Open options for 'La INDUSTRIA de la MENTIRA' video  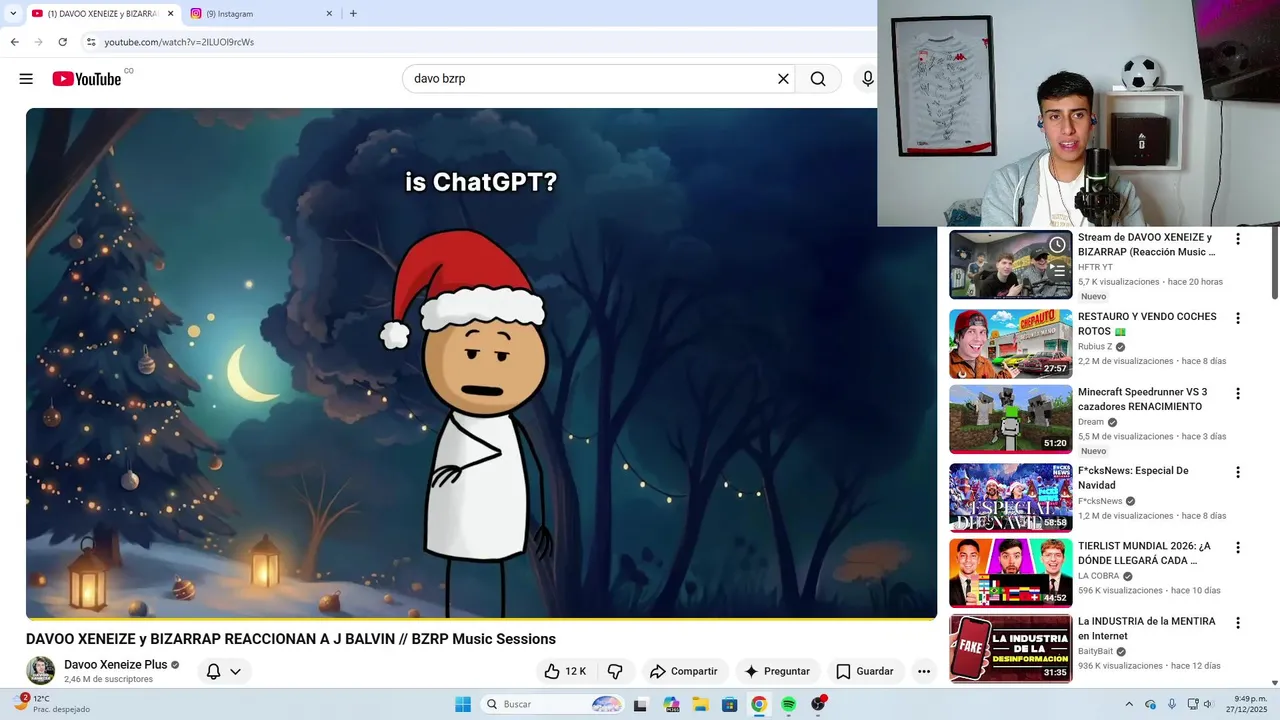1238,623
